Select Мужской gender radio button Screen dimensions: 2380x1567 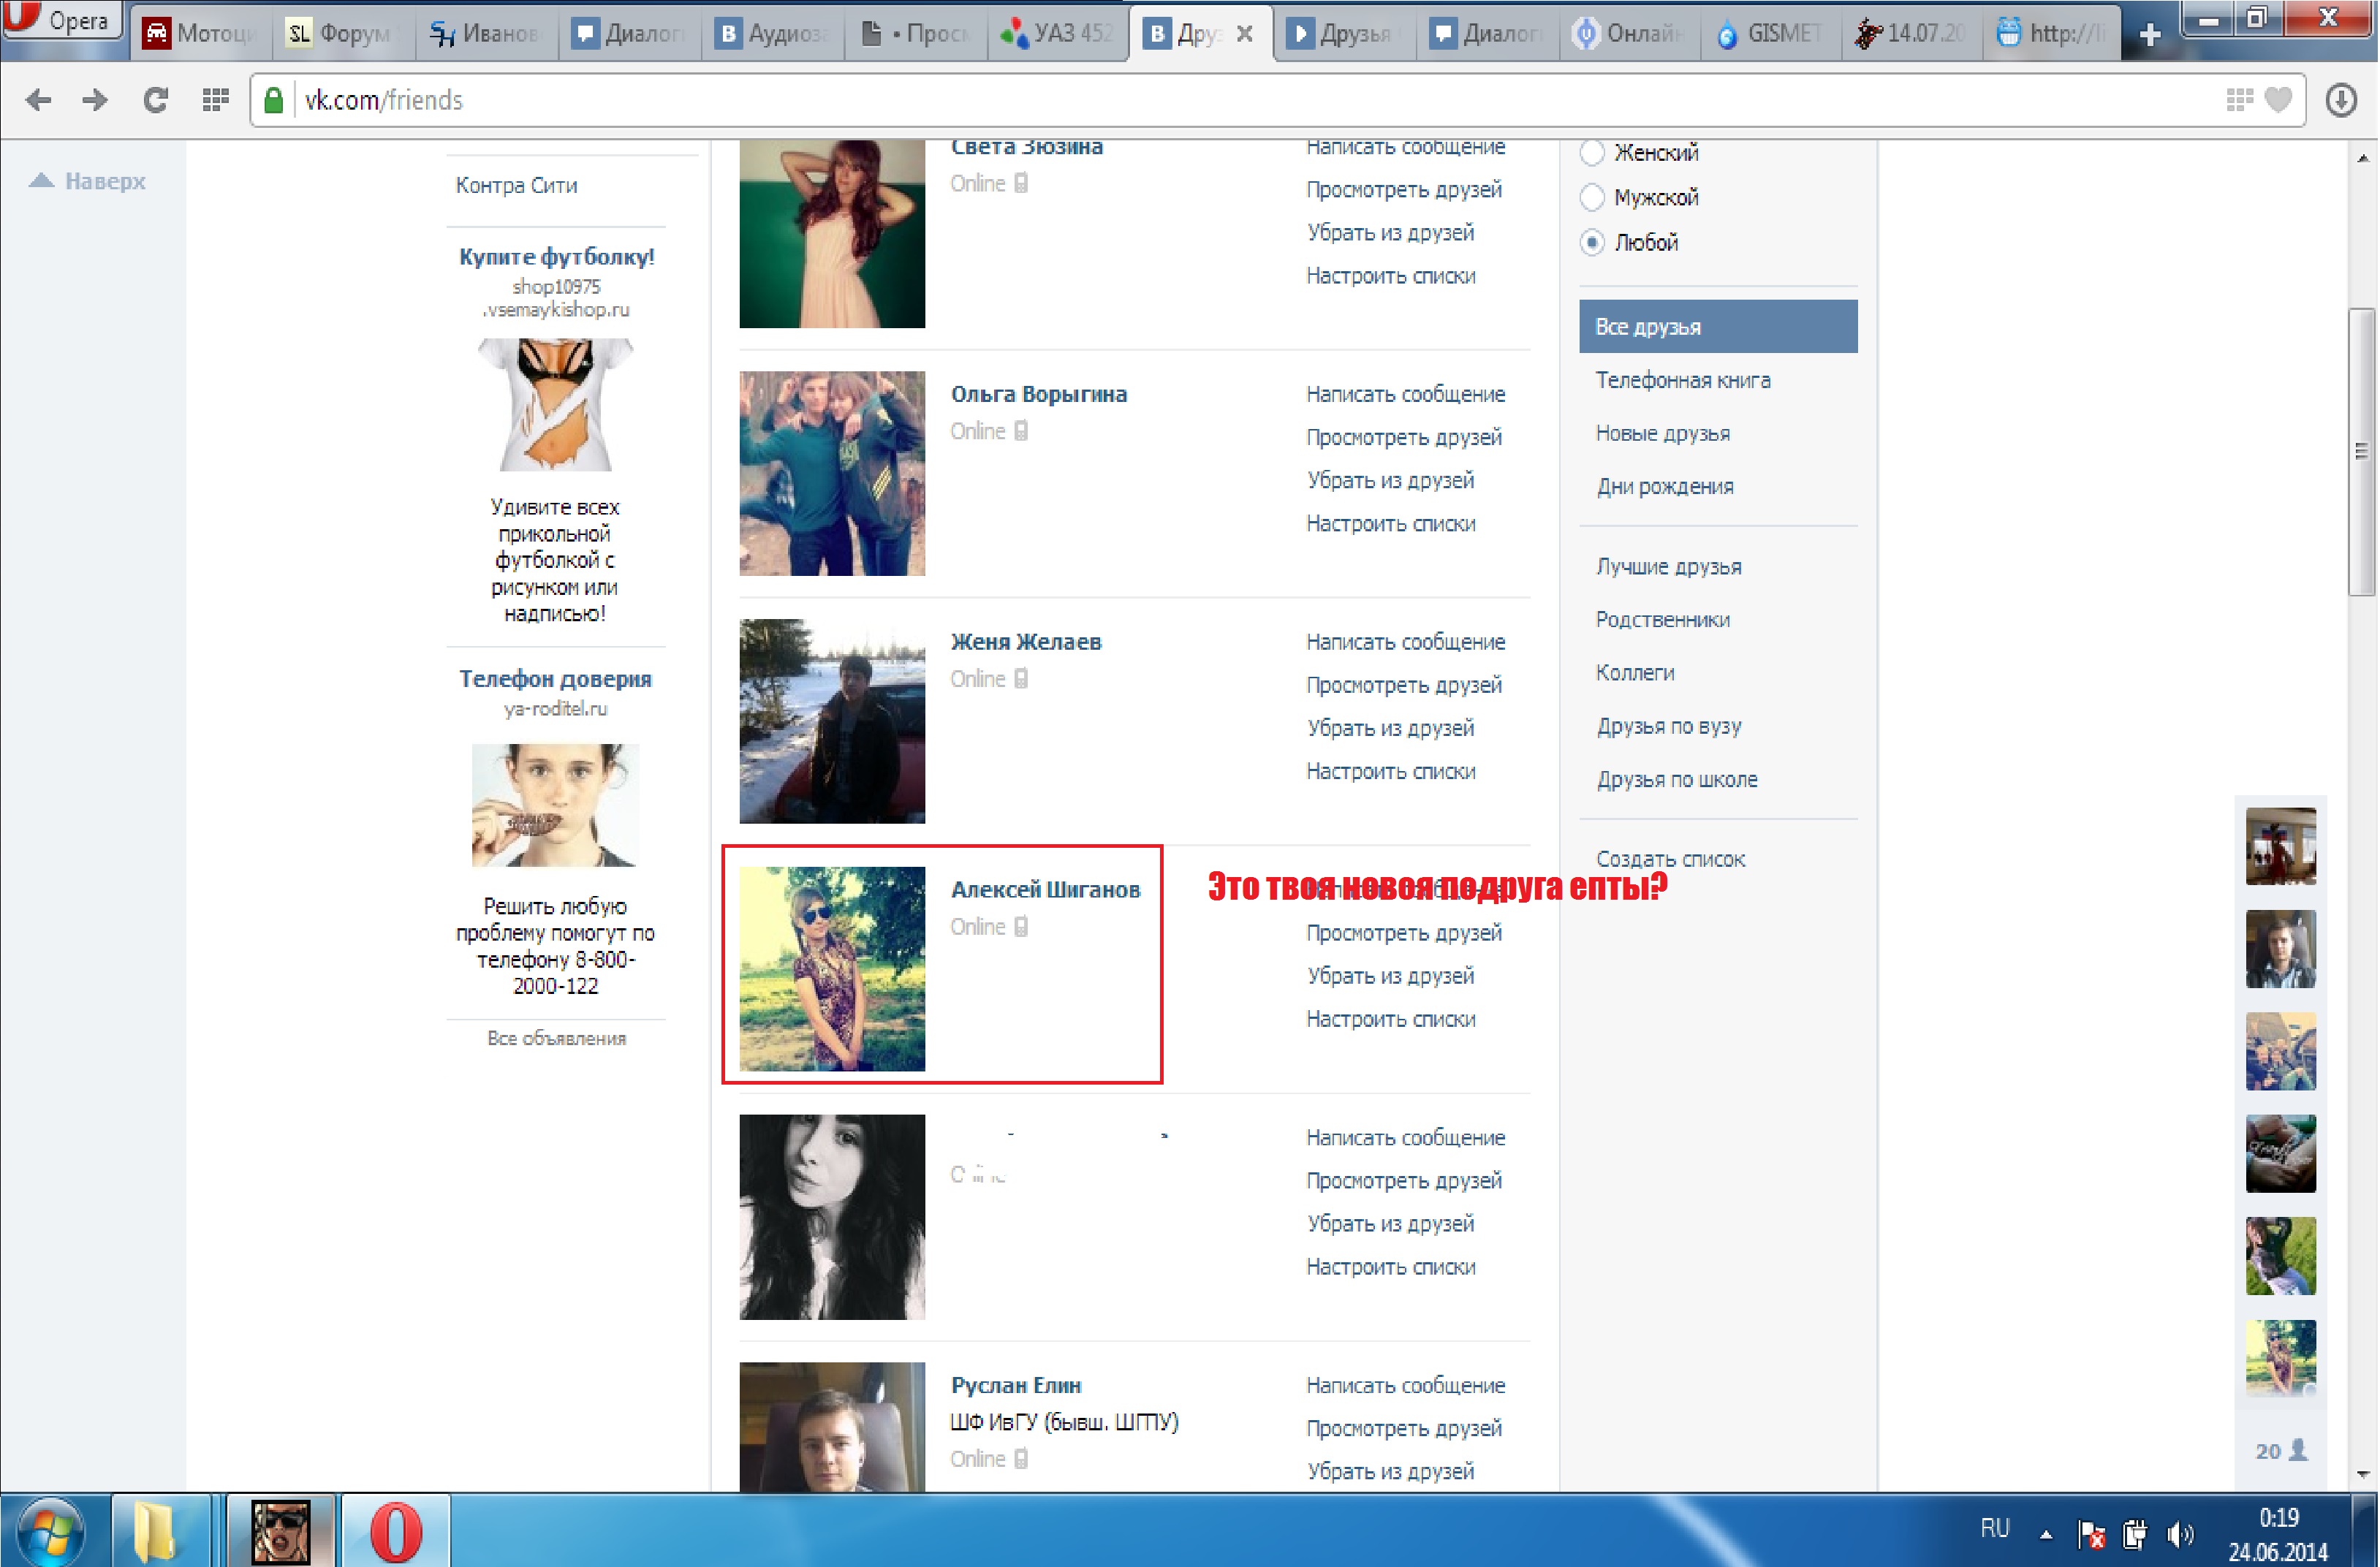(x=1592, y=197)
